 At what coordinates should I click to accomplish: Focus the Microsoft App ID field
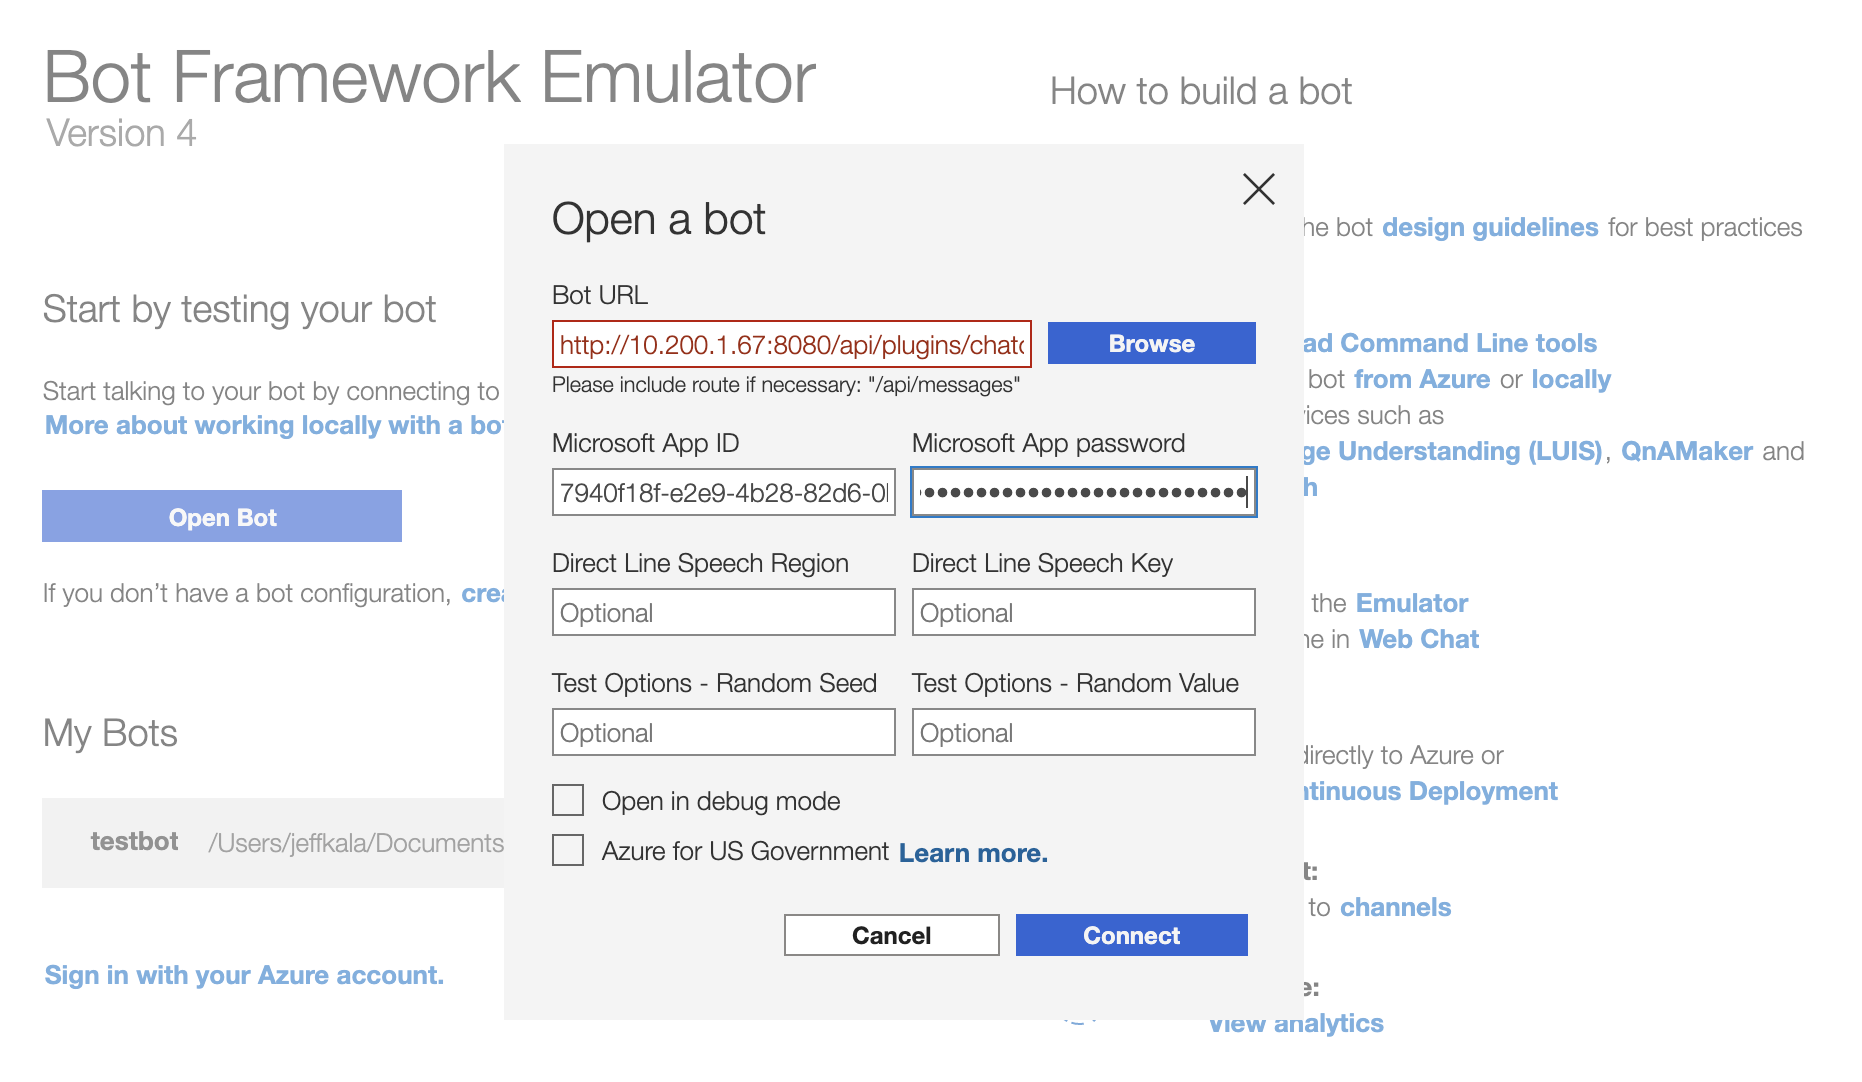723,493
